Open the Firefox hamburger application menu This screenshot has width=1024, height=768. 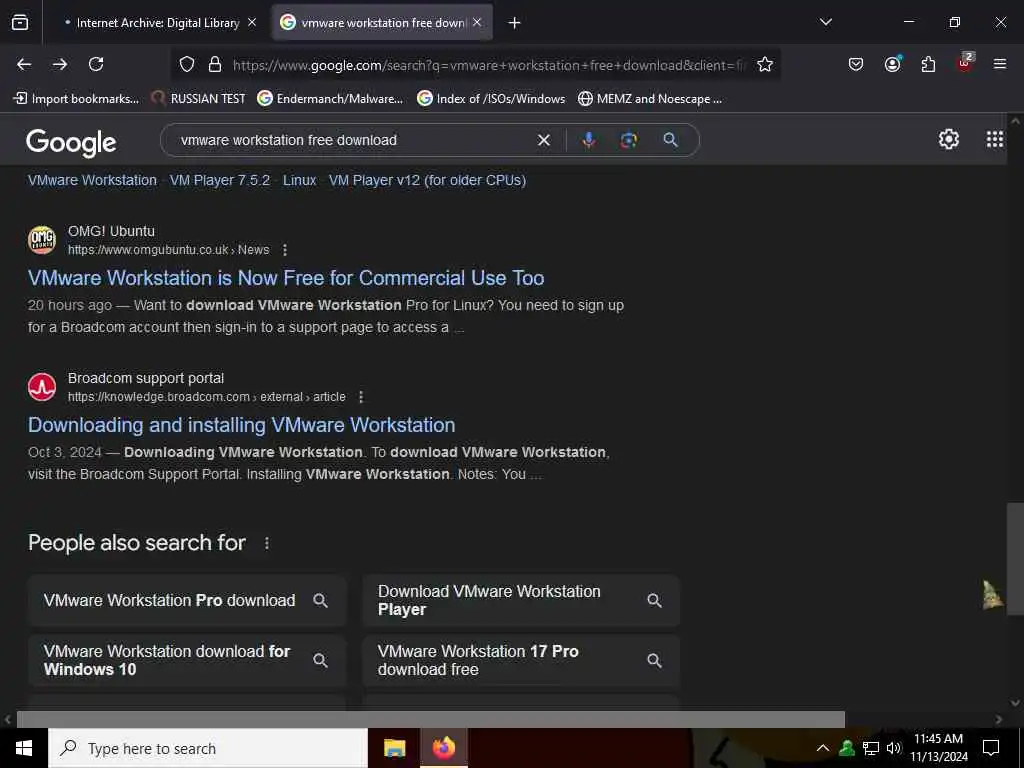[x=1000, y=64]
